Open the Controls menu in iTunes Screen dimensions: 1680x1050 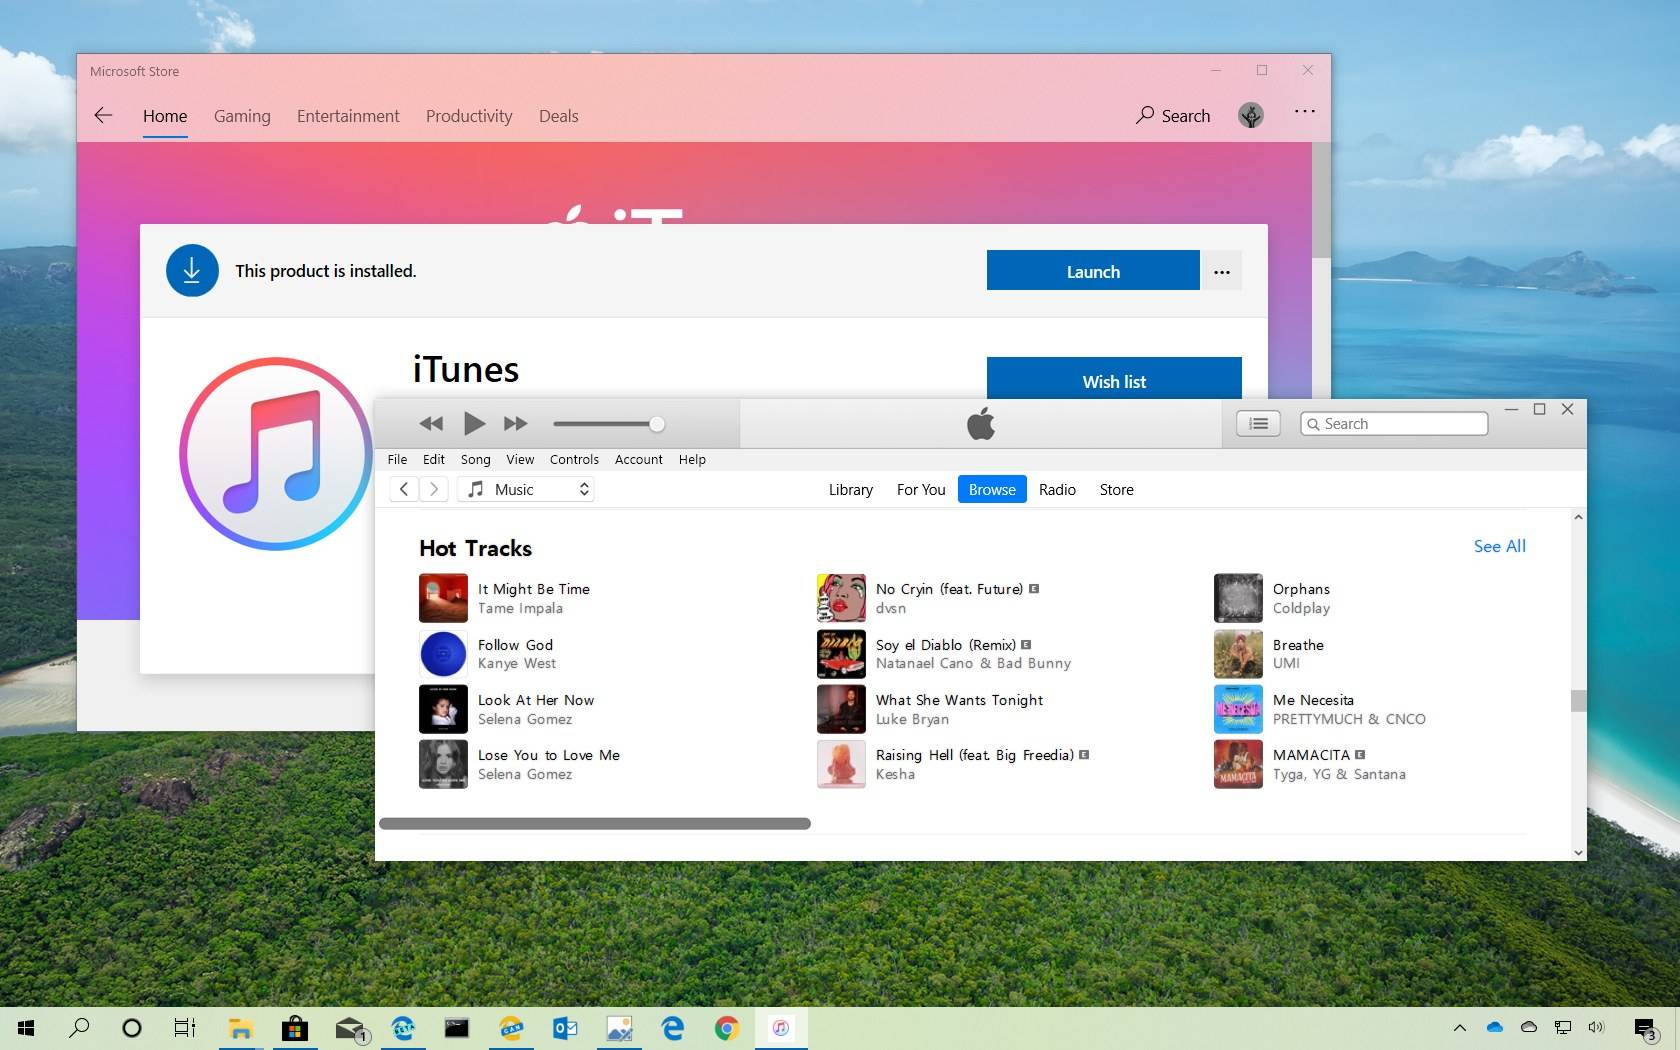coord(574,460)
